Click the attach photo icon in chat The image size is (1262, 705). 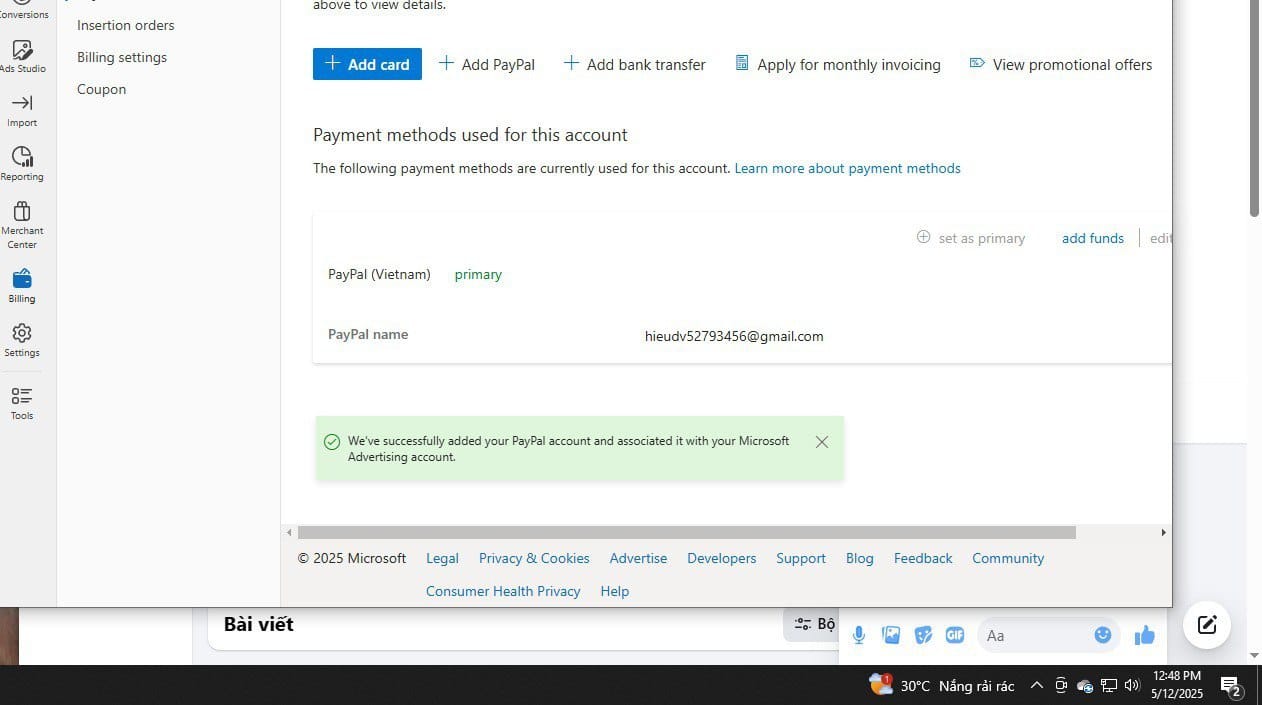coord(891,635)
